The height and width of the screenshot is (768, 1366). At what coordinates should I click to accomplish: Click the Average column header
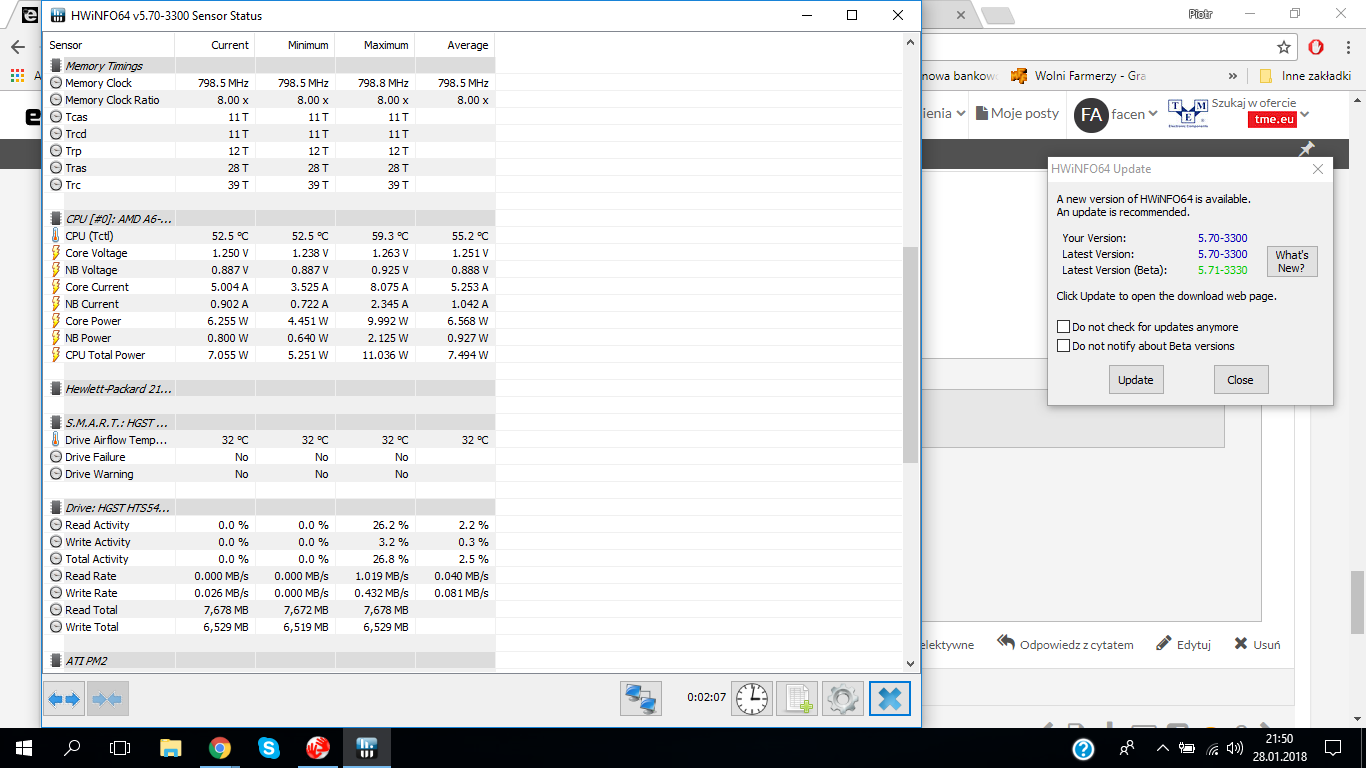click(454, 45)
